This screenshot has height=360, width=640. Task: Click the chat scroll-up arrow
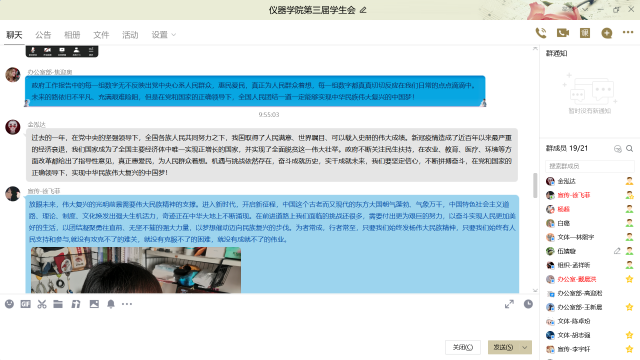tap(535, 49)
